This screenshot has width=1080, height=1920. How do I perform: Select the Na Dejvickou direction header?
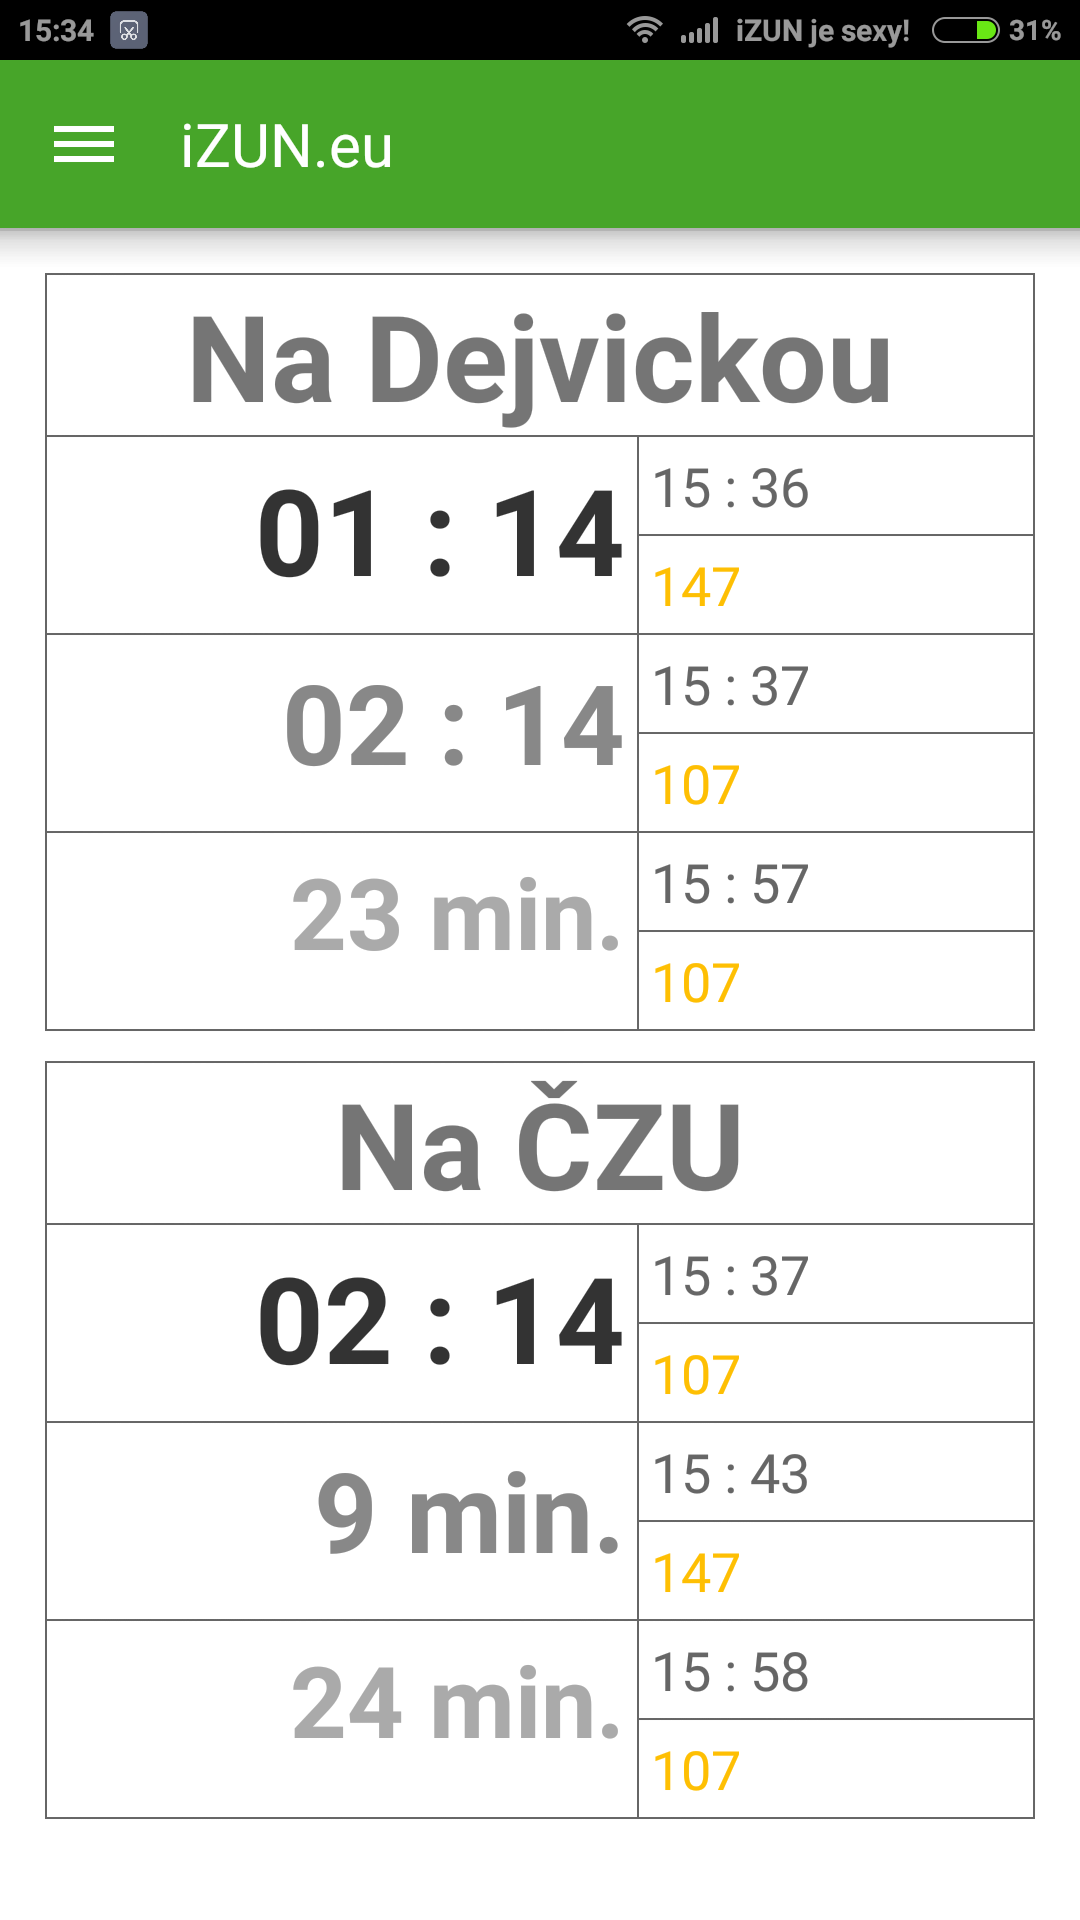(540, 360)
